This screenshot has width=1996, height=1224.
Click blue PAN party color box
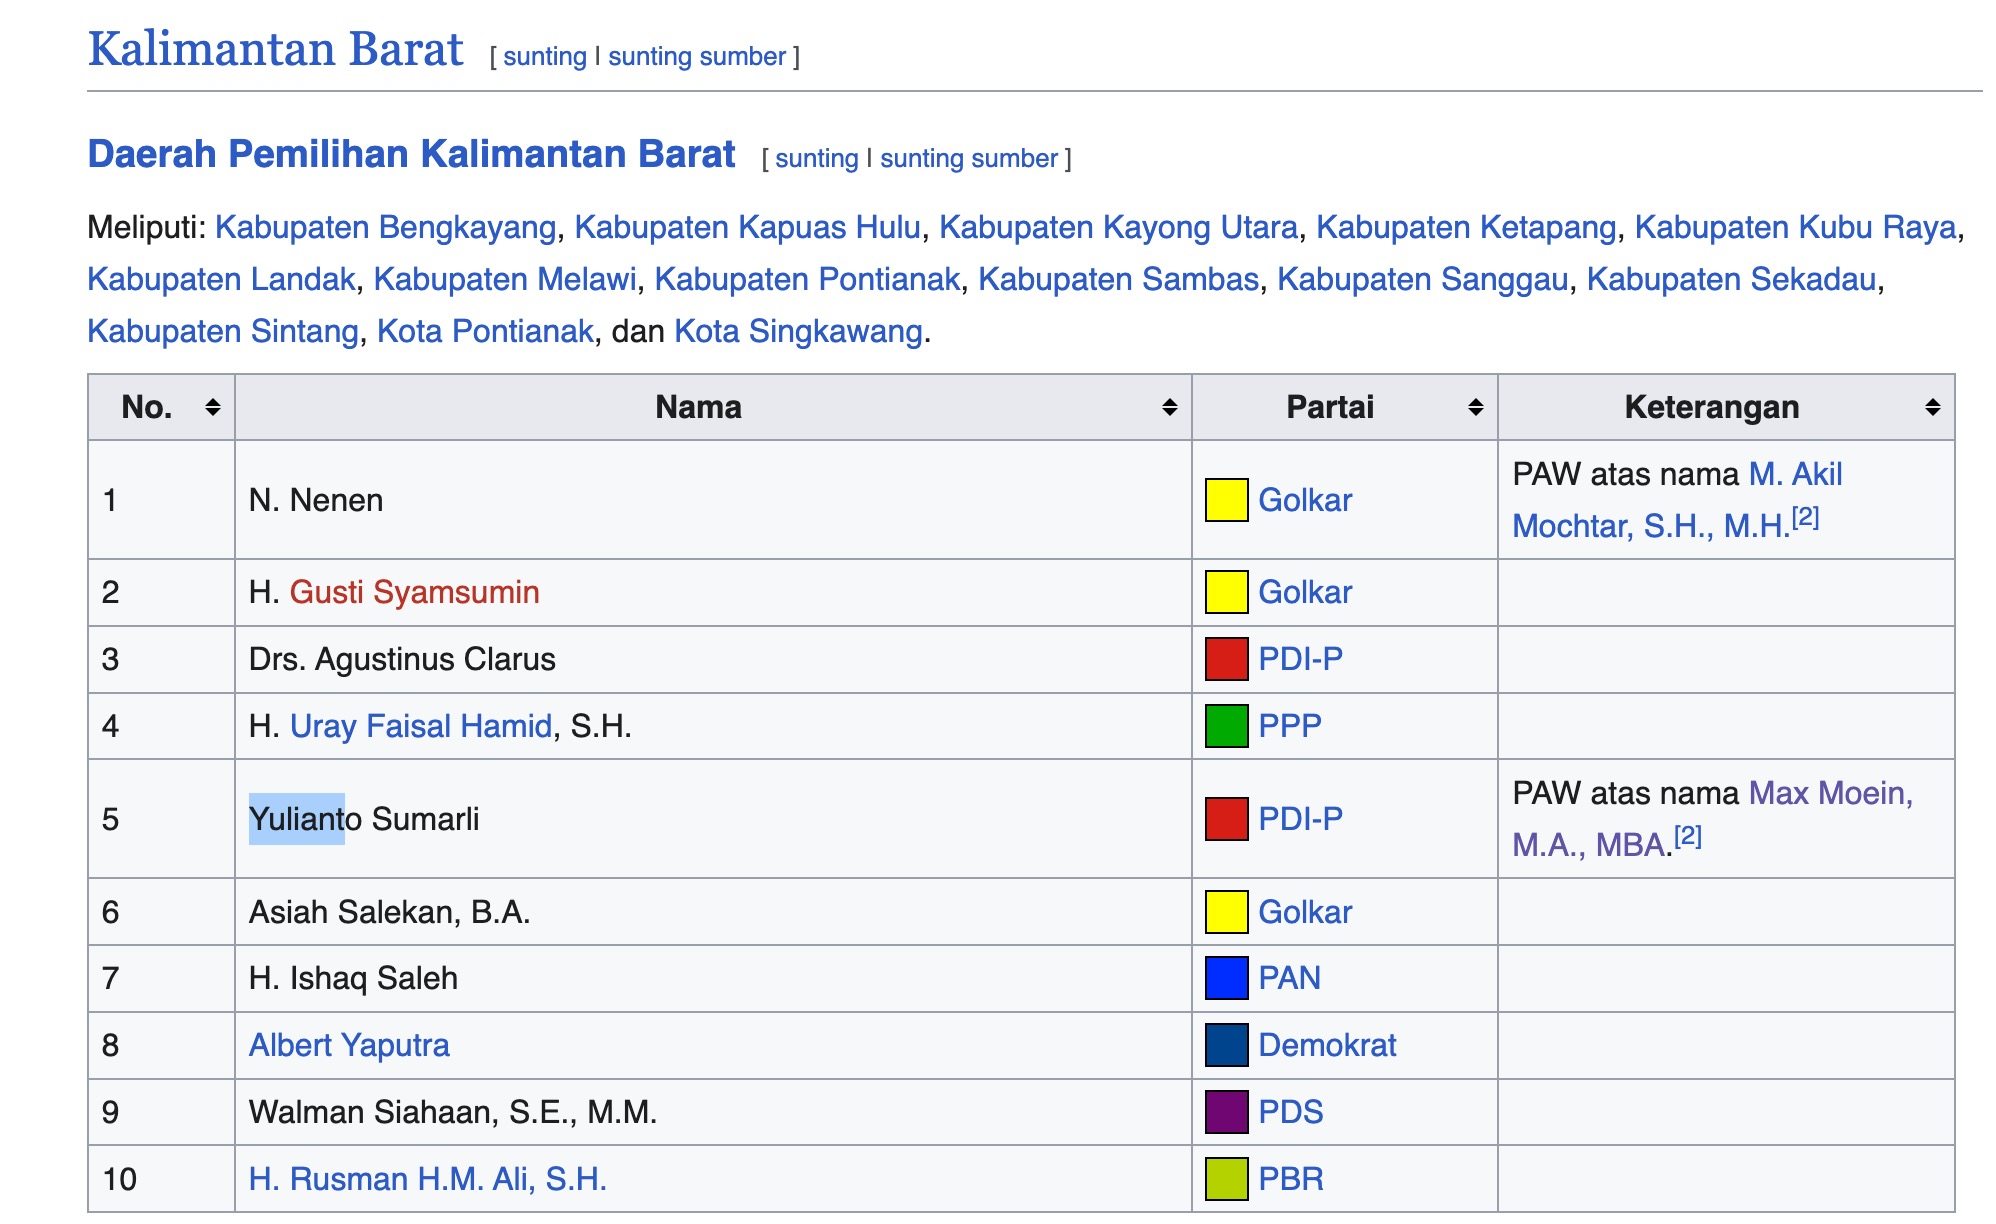tap(1226, 978)
